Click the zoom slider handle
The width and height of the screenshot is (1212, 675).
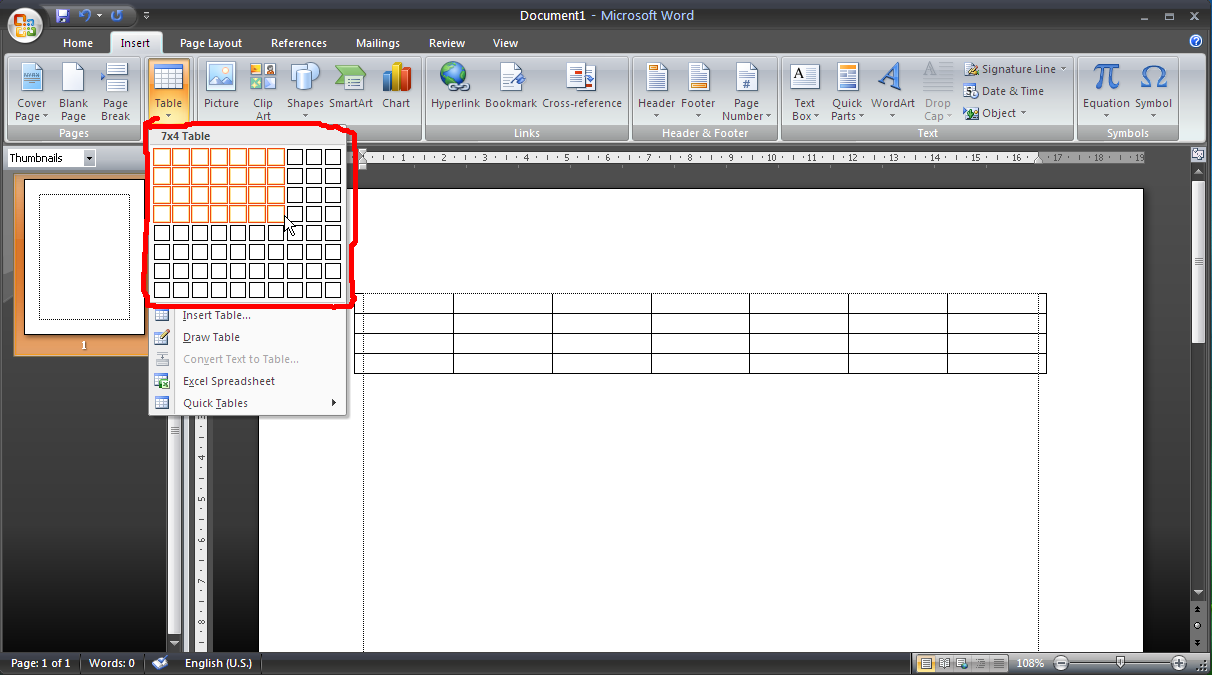point(1120,663)
